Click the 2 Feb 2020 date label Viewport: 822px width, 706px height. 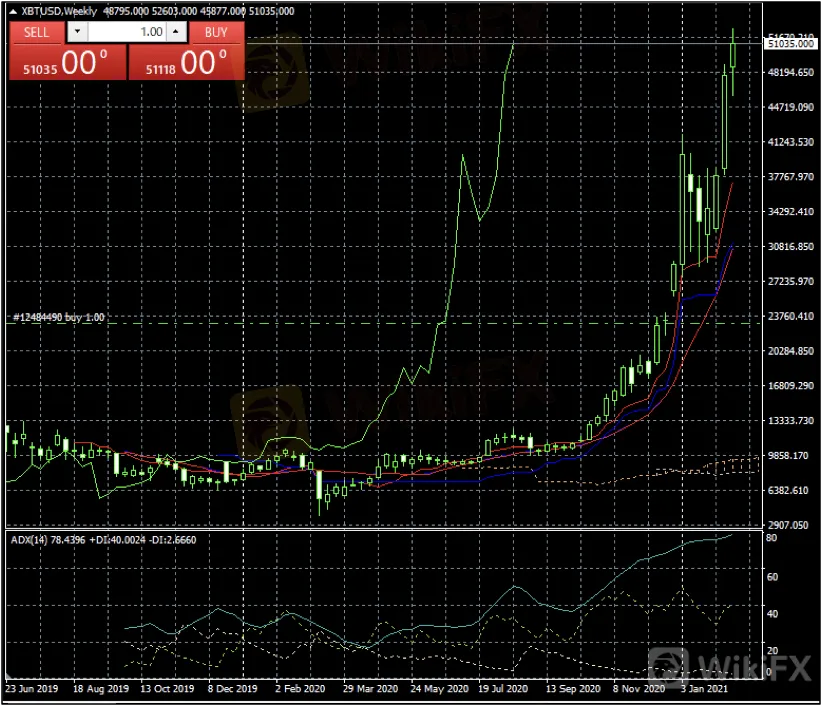click(300, 688)
